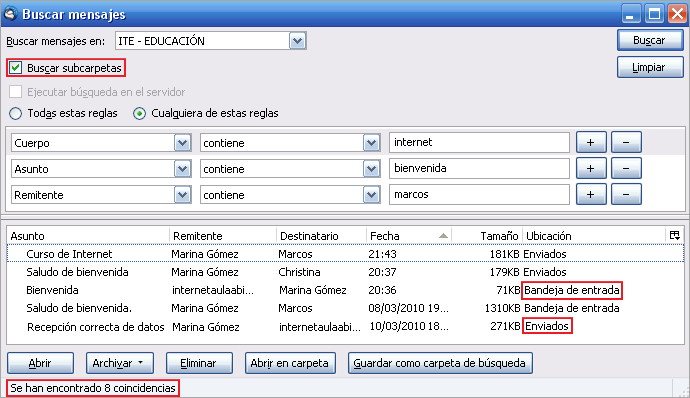Select the Curso de Internet message
Viewport: 690px width, 398px height.
coord(345,254)
